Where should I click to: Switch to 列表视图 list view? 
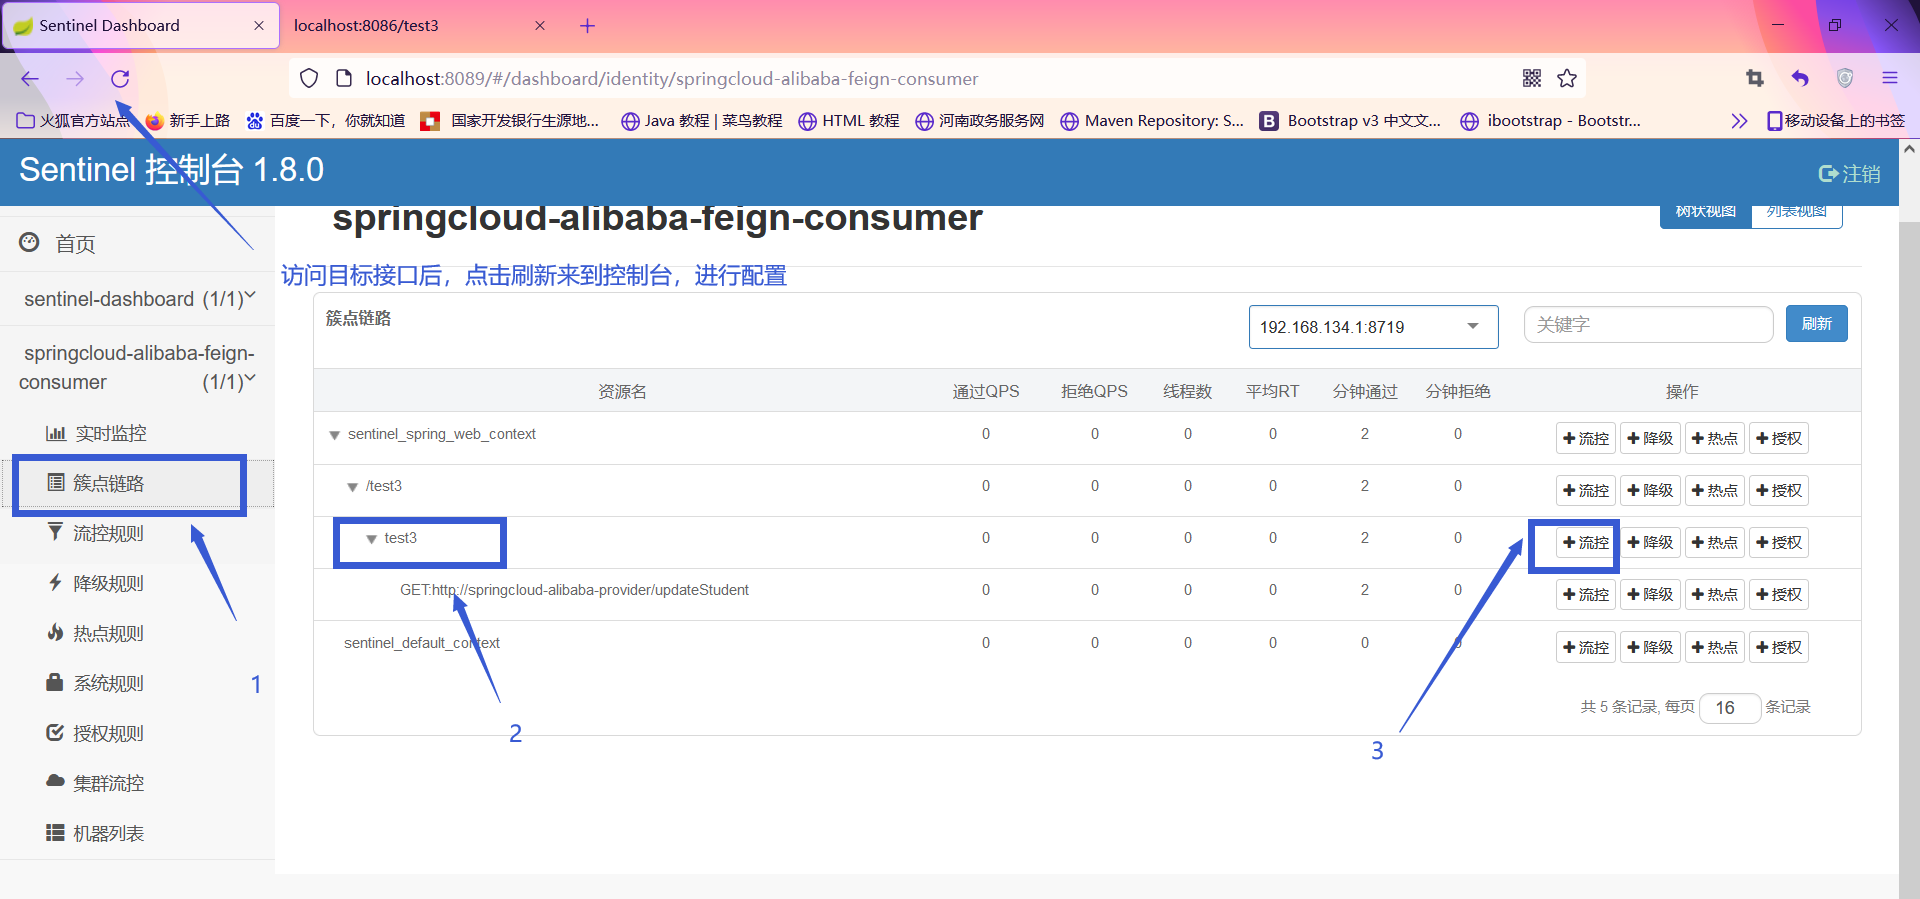point(1797,213)
